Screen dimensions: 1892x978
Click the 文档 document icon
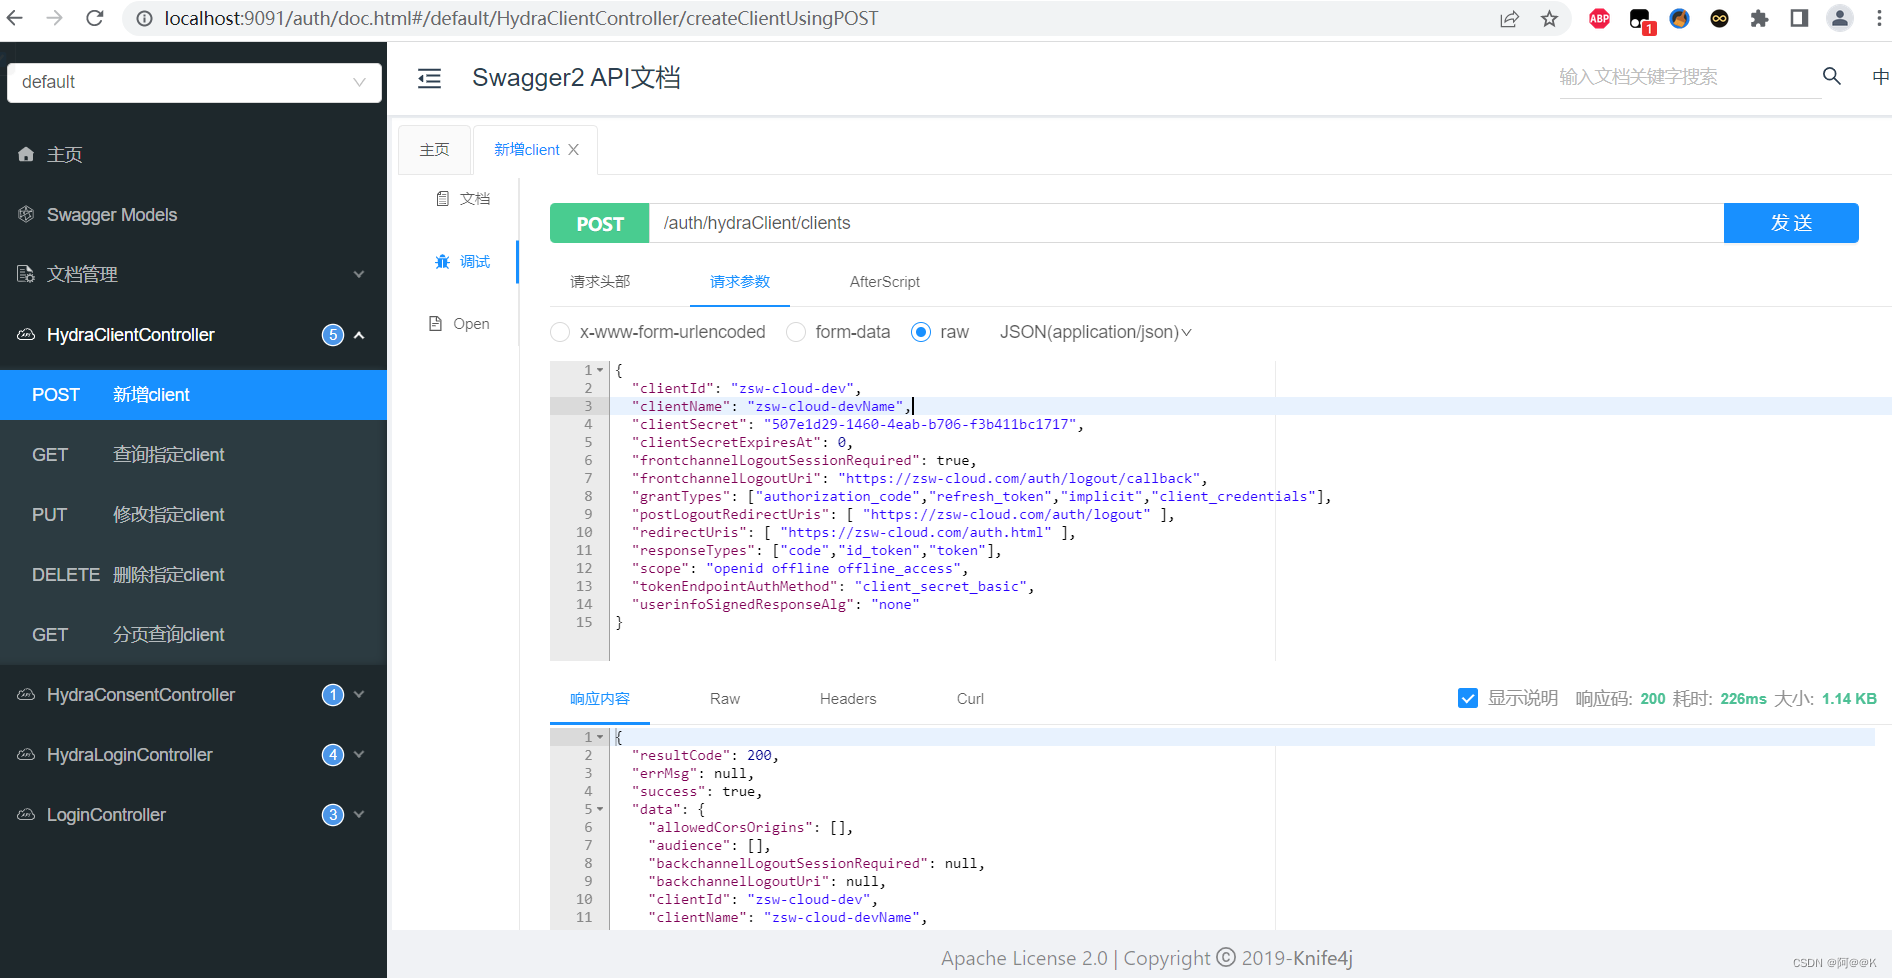(x=442, y=199)
